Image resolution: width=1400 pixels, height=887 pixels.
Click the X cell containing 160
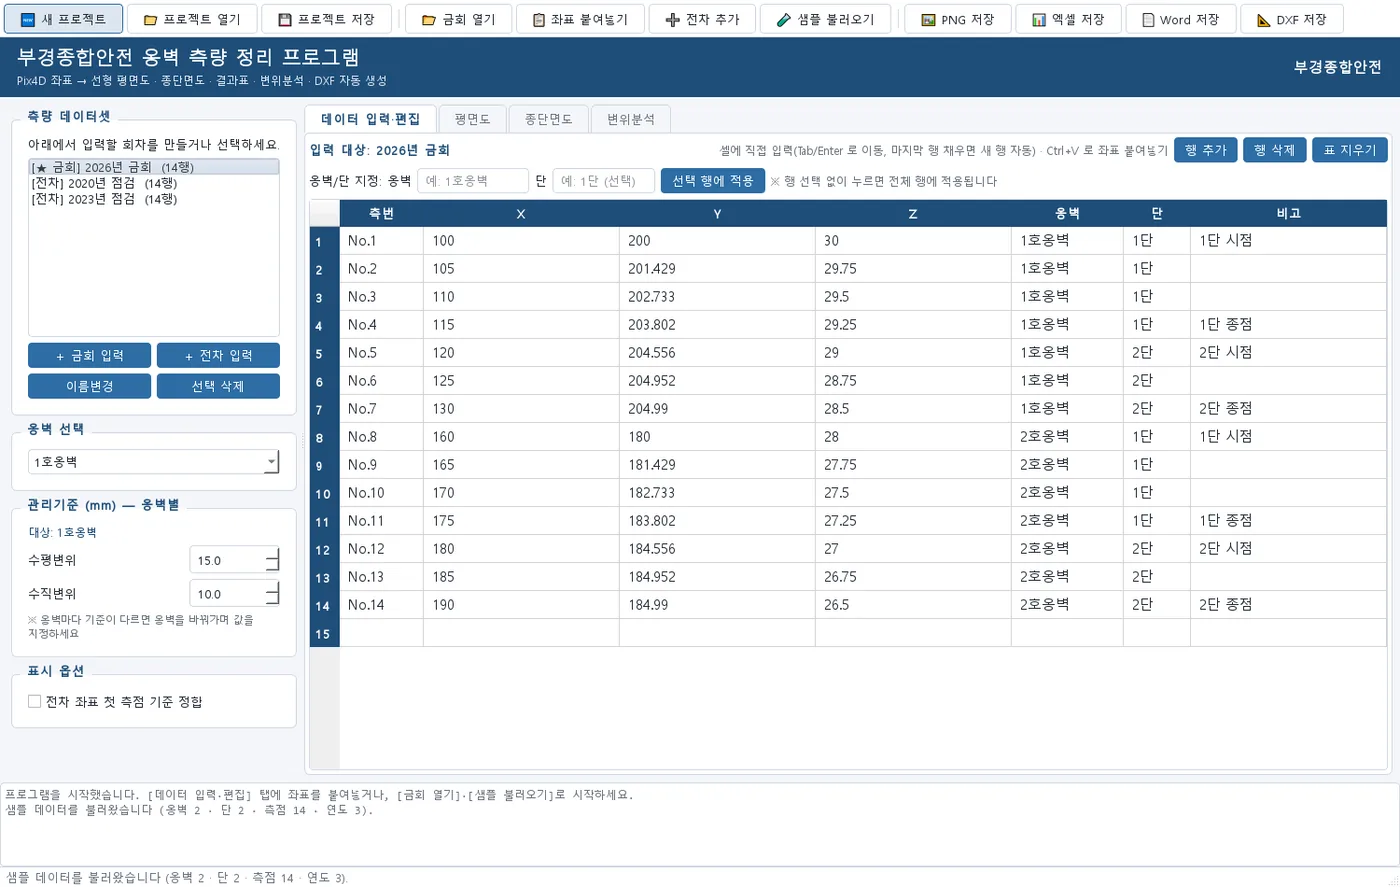(x=521, y=437)
